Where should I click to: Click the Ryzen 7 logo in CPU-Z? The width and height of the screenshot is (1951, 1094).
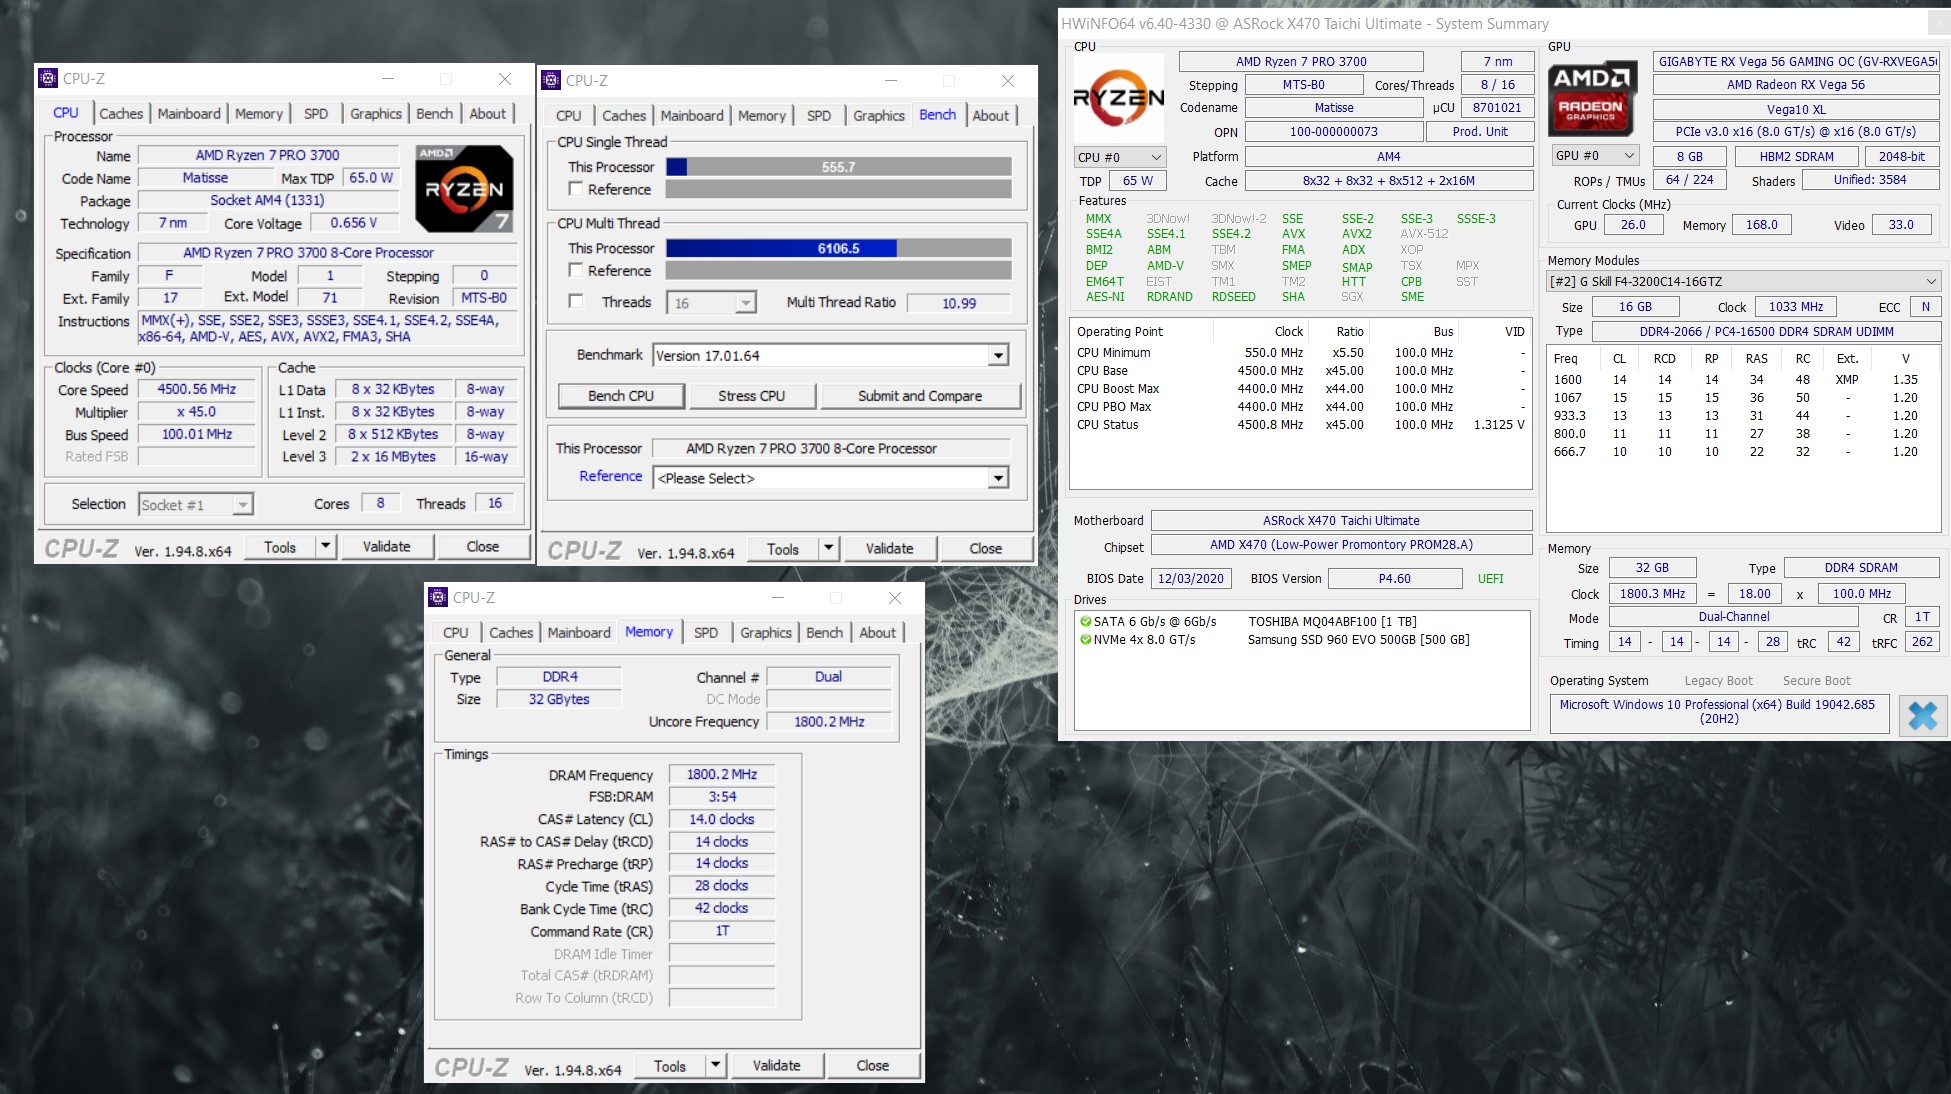[x=463, y=188]
